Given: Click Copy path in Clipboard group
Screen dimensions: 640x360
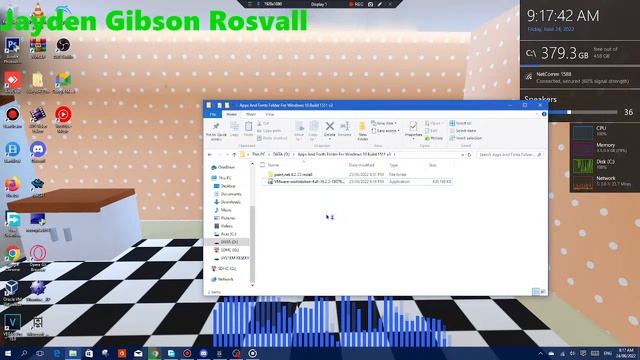Looking at the screenshot, I should (x=269, y=131).
